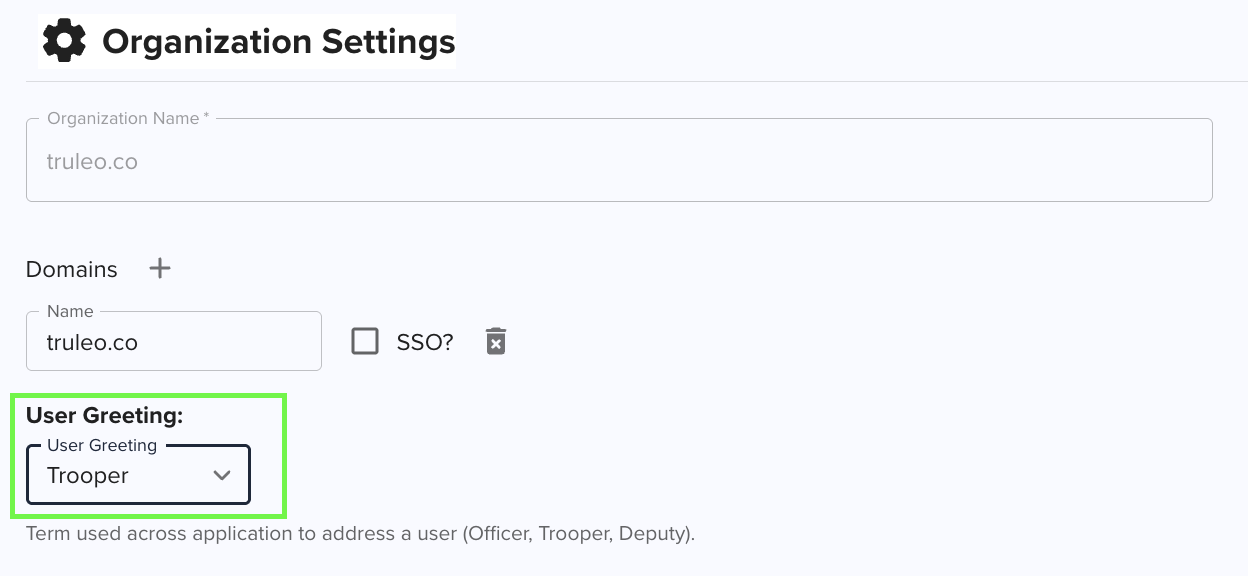Screen dimensions: 1248x576
Task: Expand the chevron arrow in User Greeting
Action: click(222, 475)
